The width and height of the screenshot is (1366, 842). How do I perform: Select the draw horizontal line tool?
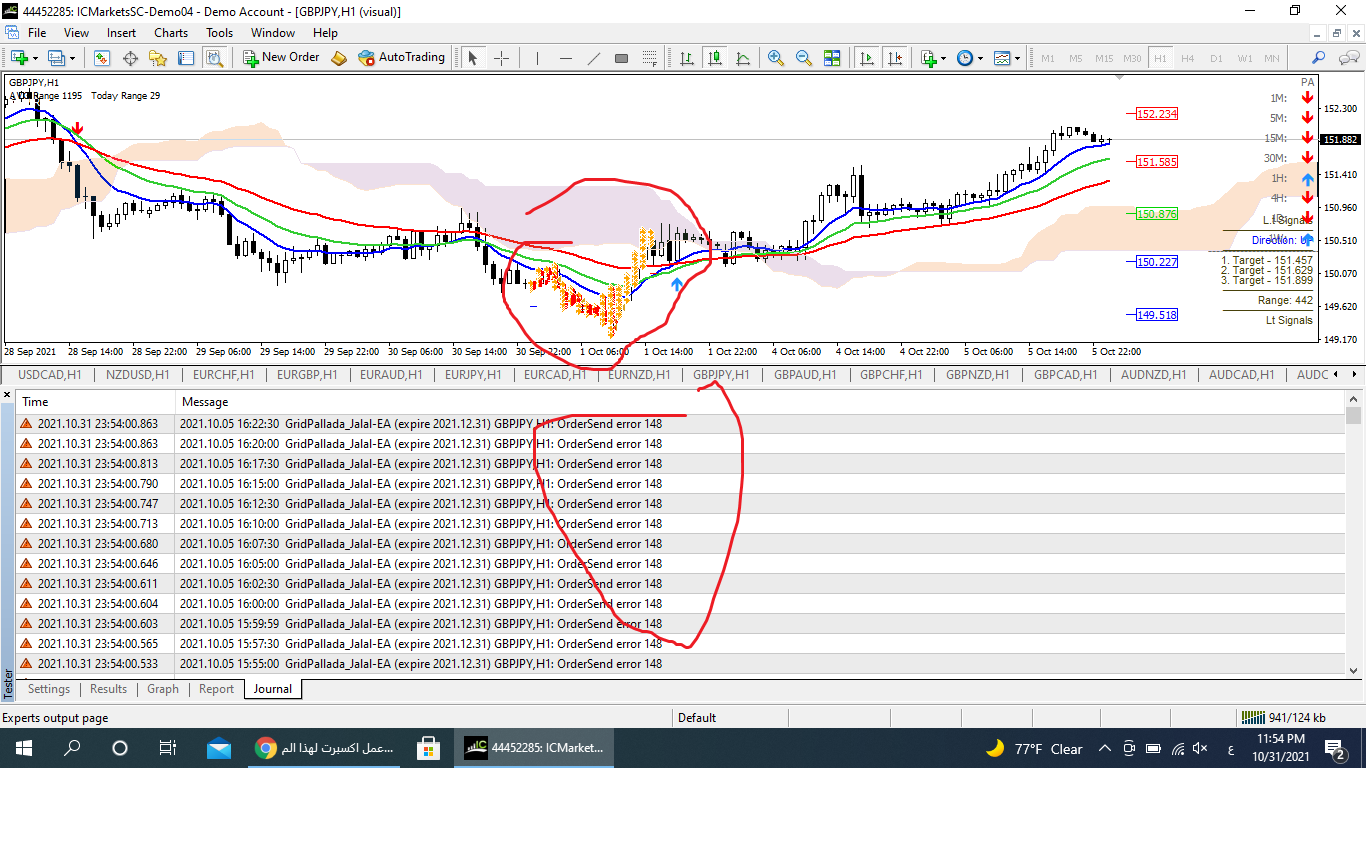click(x=566, y=58)
